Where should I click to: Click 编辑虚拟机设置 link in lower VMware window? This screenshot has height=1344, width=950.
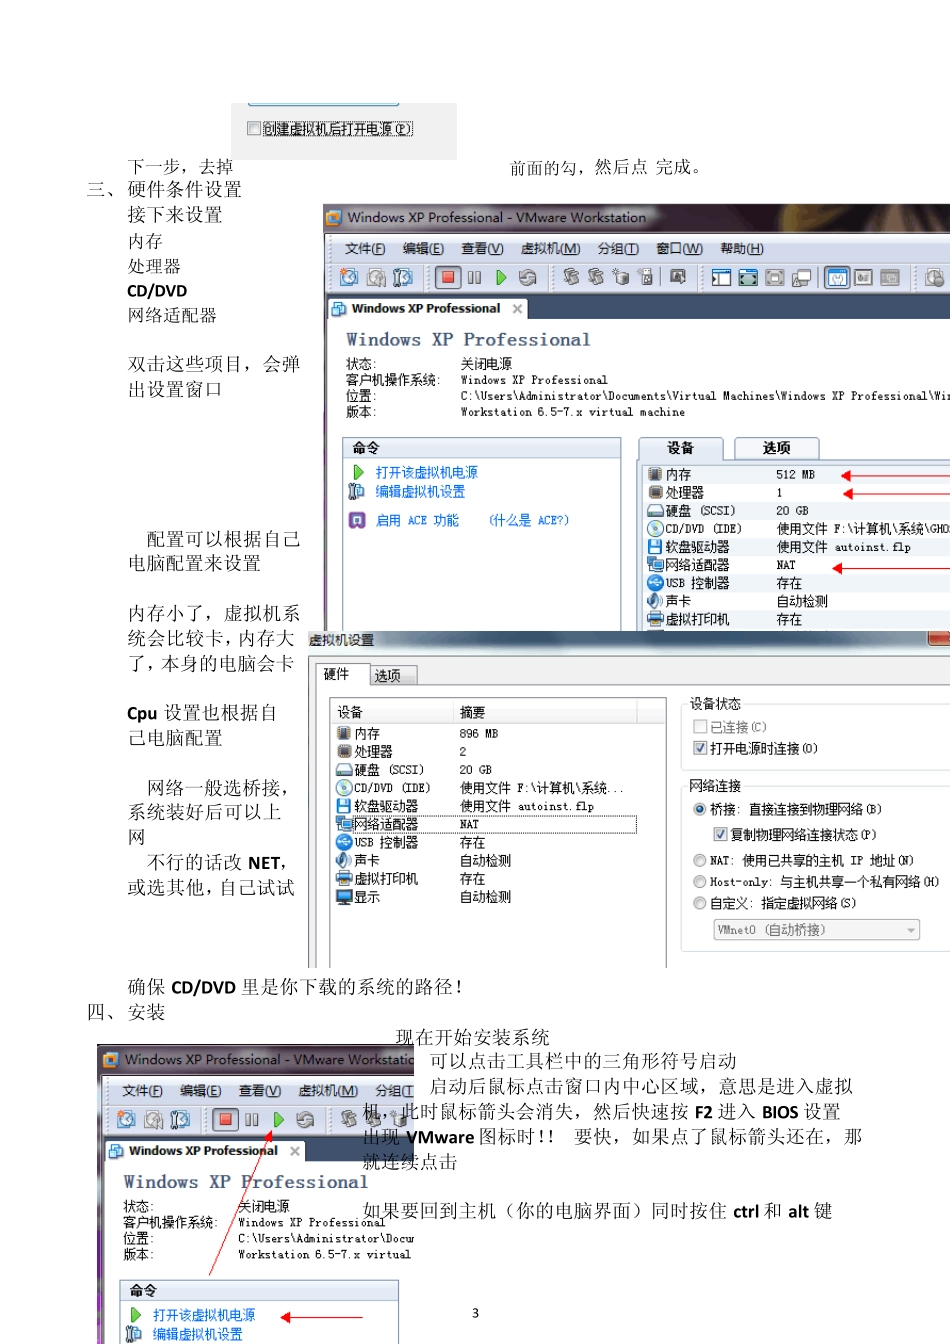coord(197,1334)
